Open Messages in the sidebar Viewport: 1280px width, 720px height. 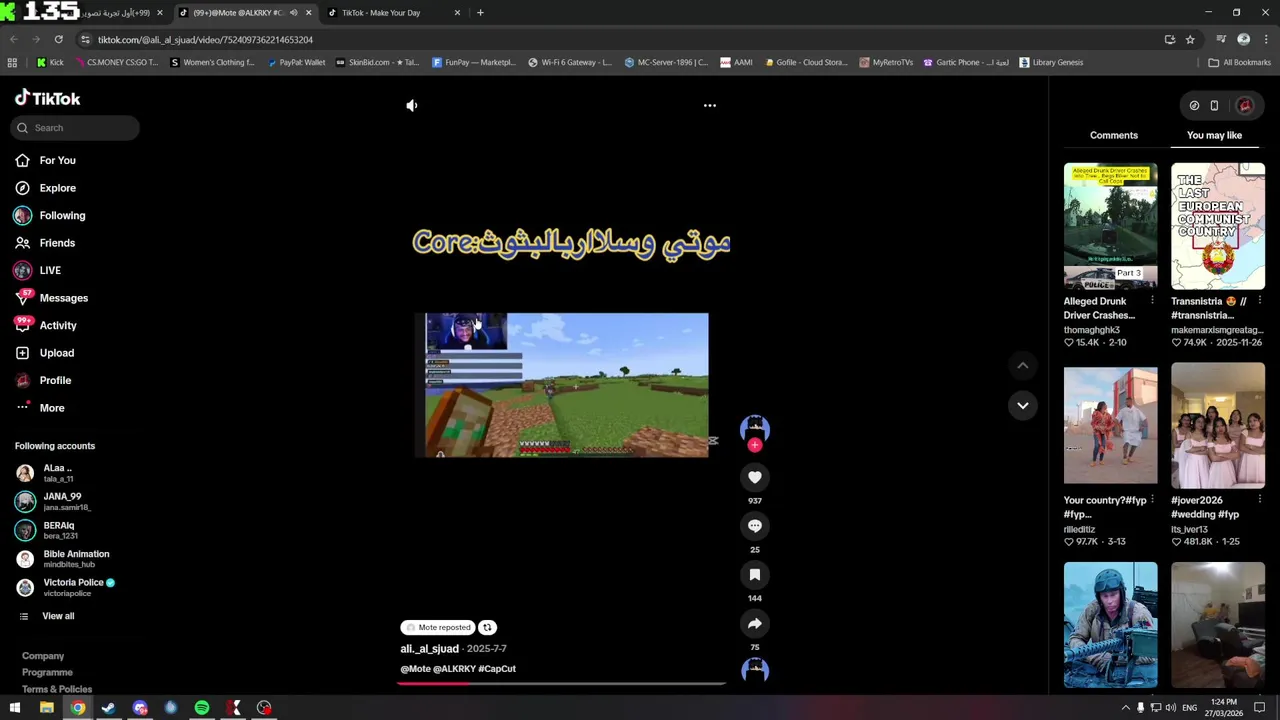pyautogui.click(x=52, y=298)
